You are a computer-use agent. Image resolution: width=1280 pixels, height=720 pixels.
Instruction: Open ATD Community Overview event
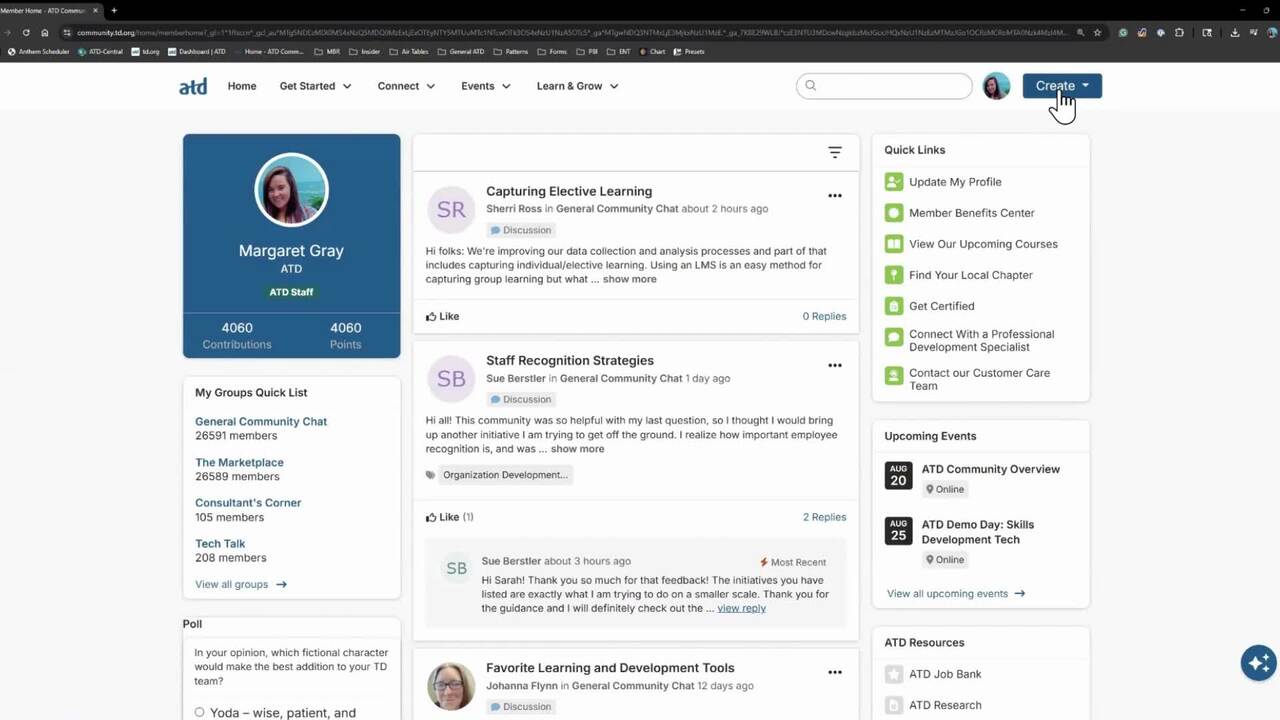pos(991,469)
